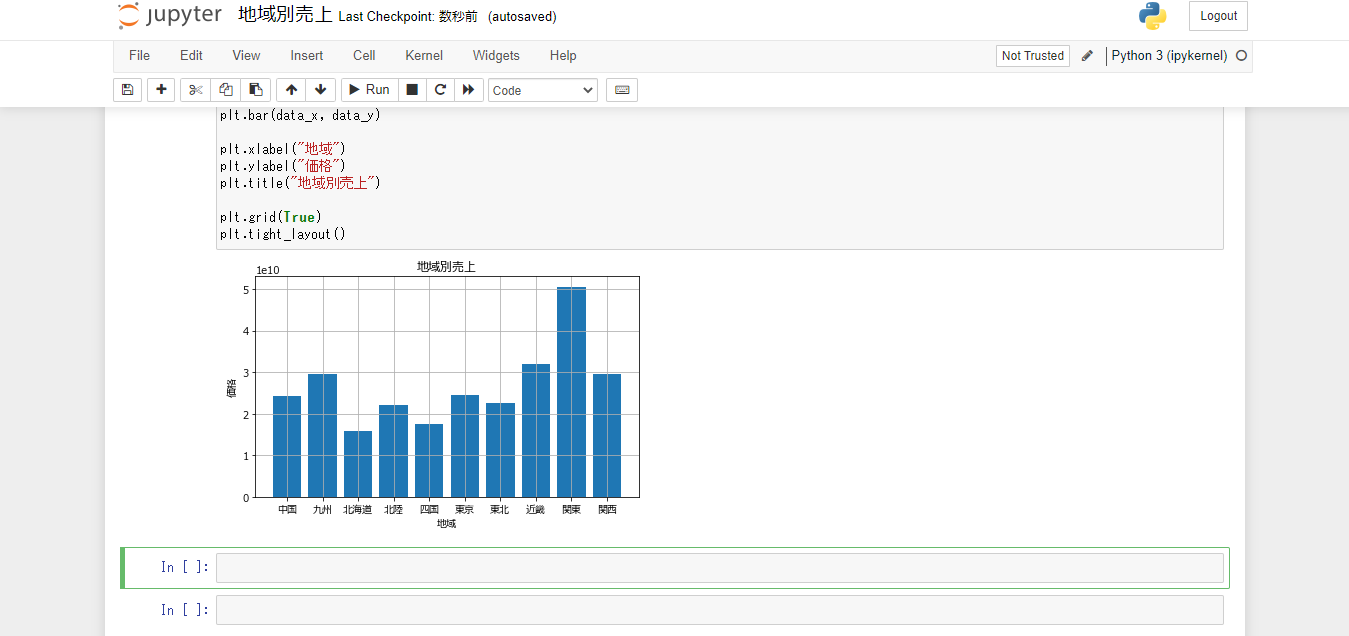Click the Not Trusted notebook status

click(1032, 55)
